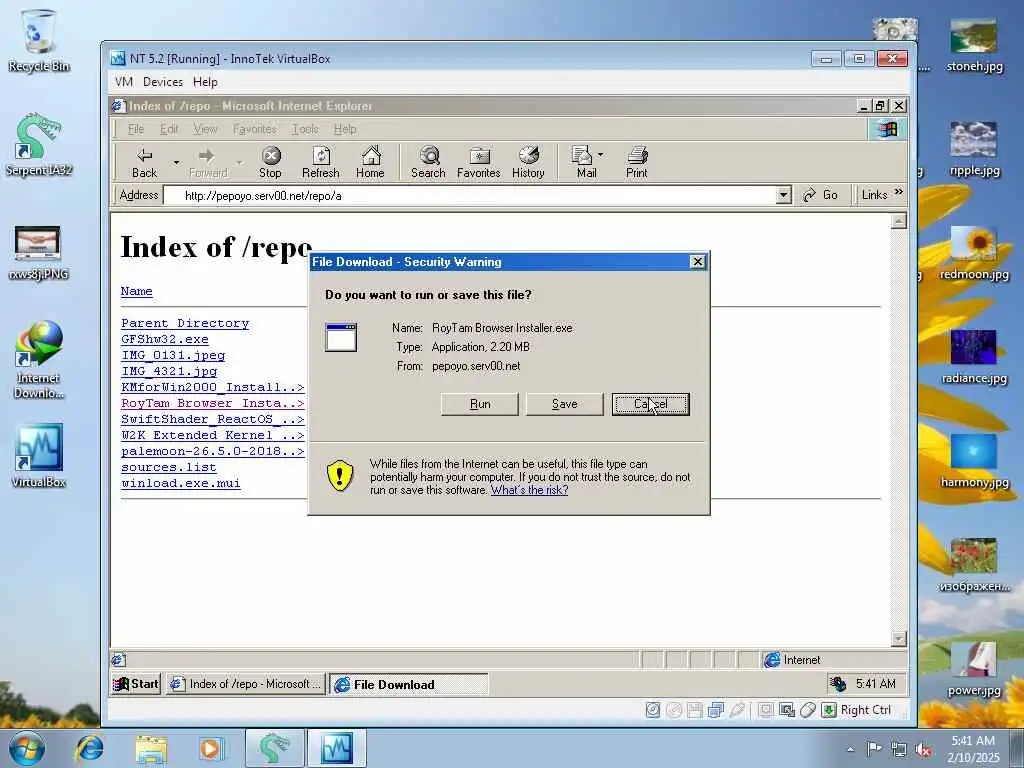Click the Run button in download dialog
The height and width of the screenshot is (768, 1024).
pos(480,404)
